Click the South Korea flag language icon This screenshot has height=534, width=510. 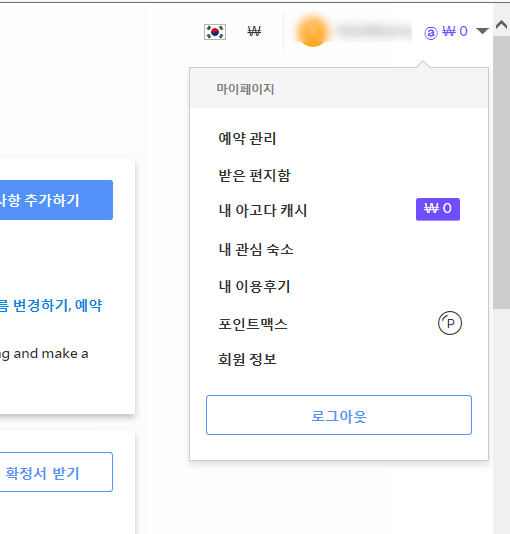pos(215,32)
